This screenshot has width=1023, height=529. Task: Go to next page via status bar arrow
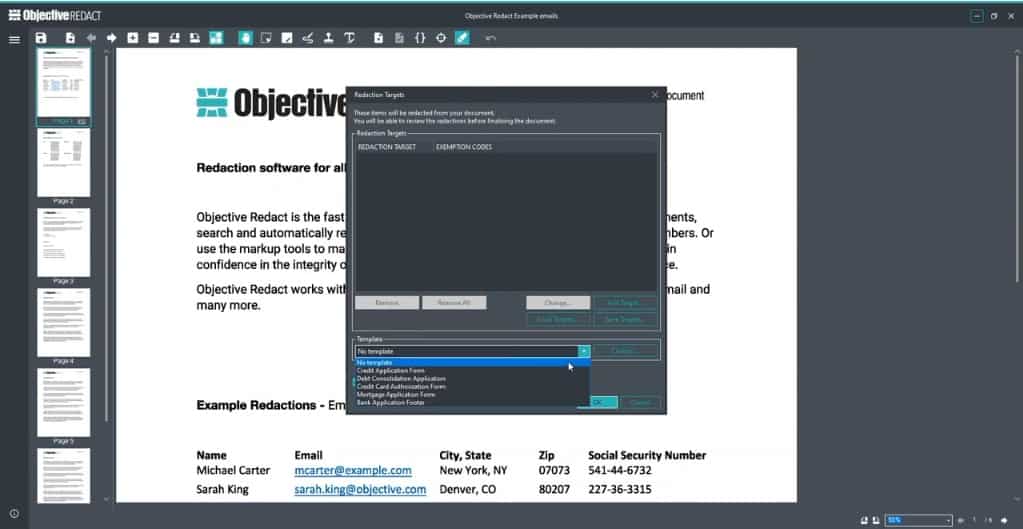click(1004, 520)
